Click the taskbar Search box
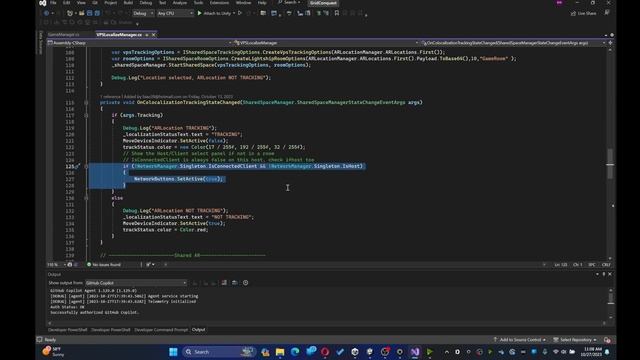The height and width of the screenshot is (360, 640). pos(219,352)
